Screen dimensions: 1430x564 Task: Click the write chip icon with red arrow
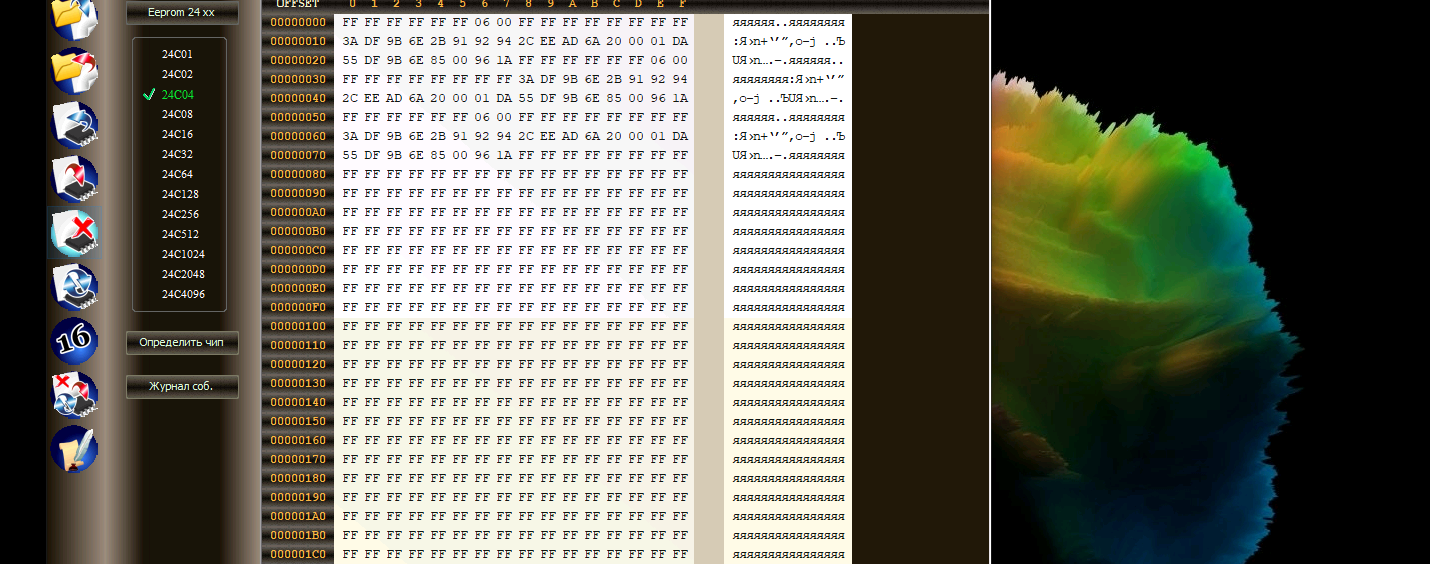tap(74, 179)
